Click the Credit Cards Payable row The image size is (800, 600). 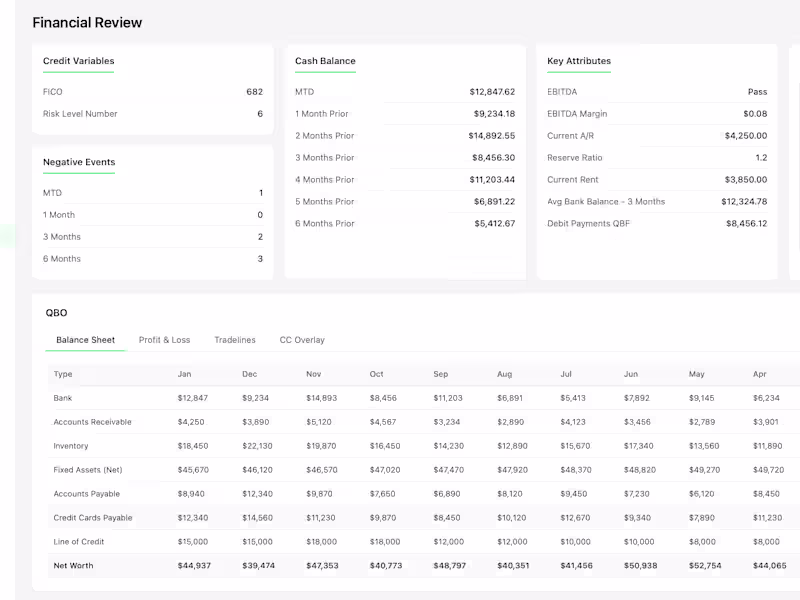pyautogui.click(x=423, y=517)
